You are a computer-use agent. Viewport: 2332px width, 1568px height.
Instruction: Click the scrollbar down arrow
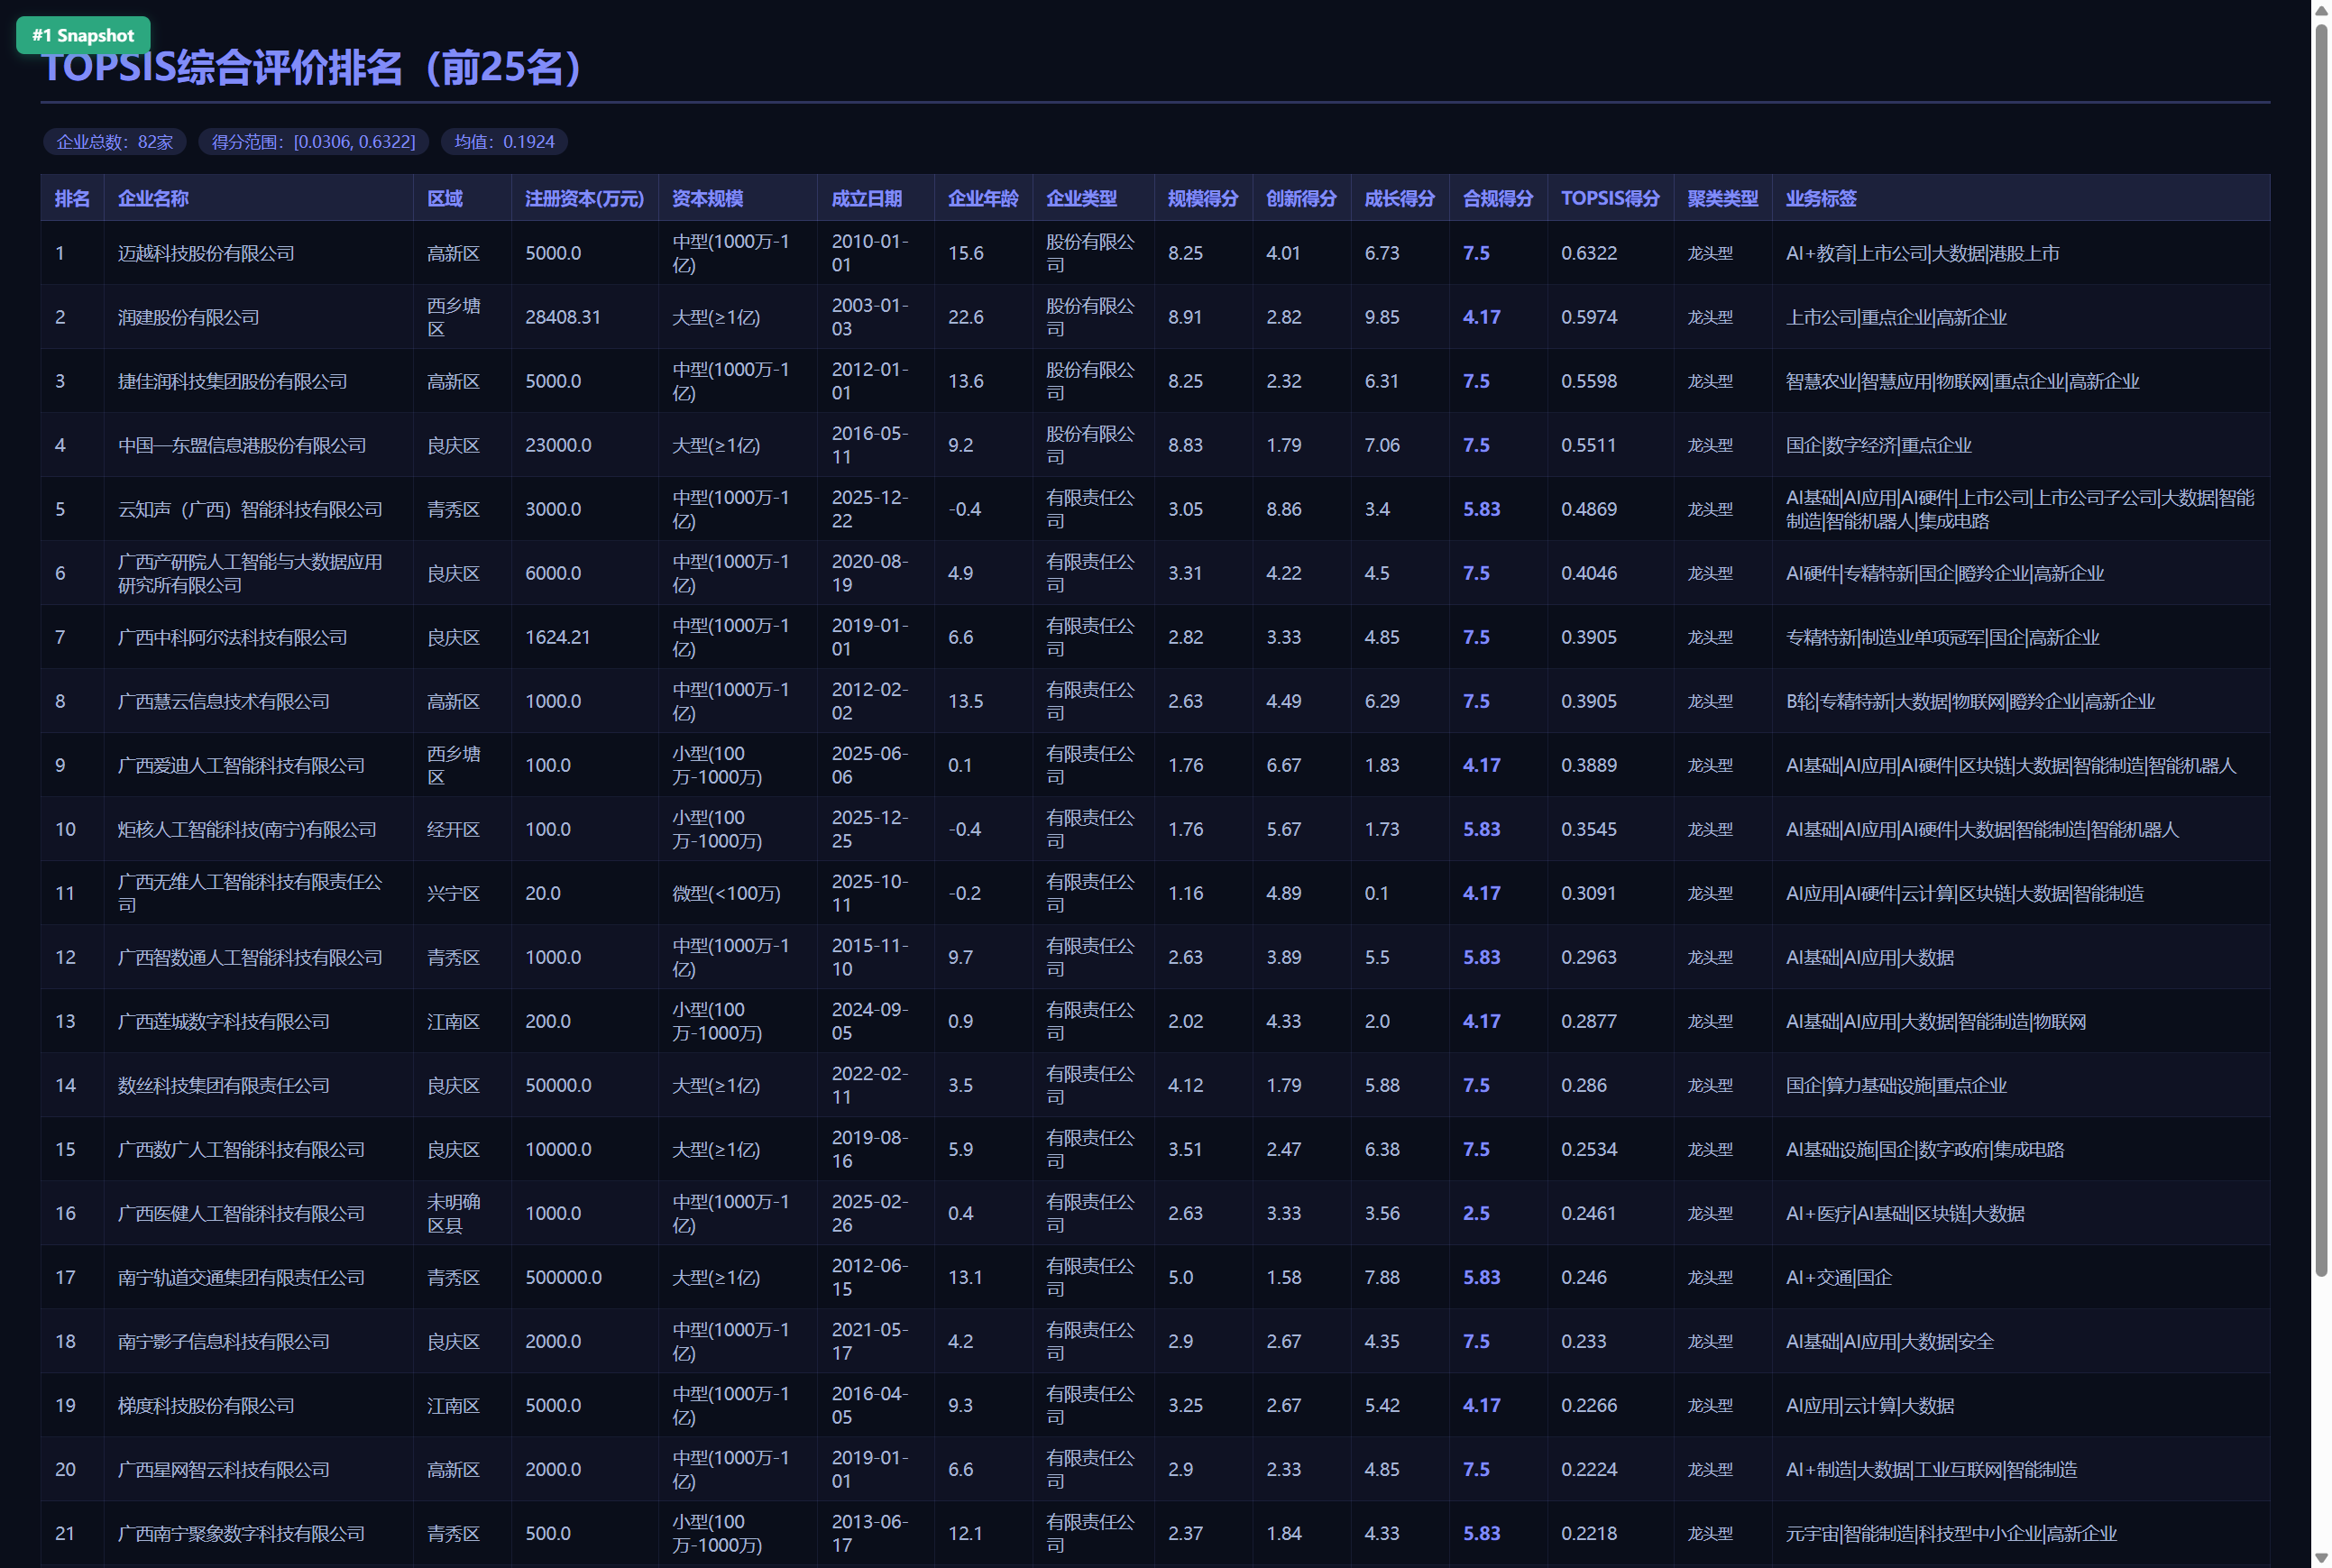(2321, 1558)
